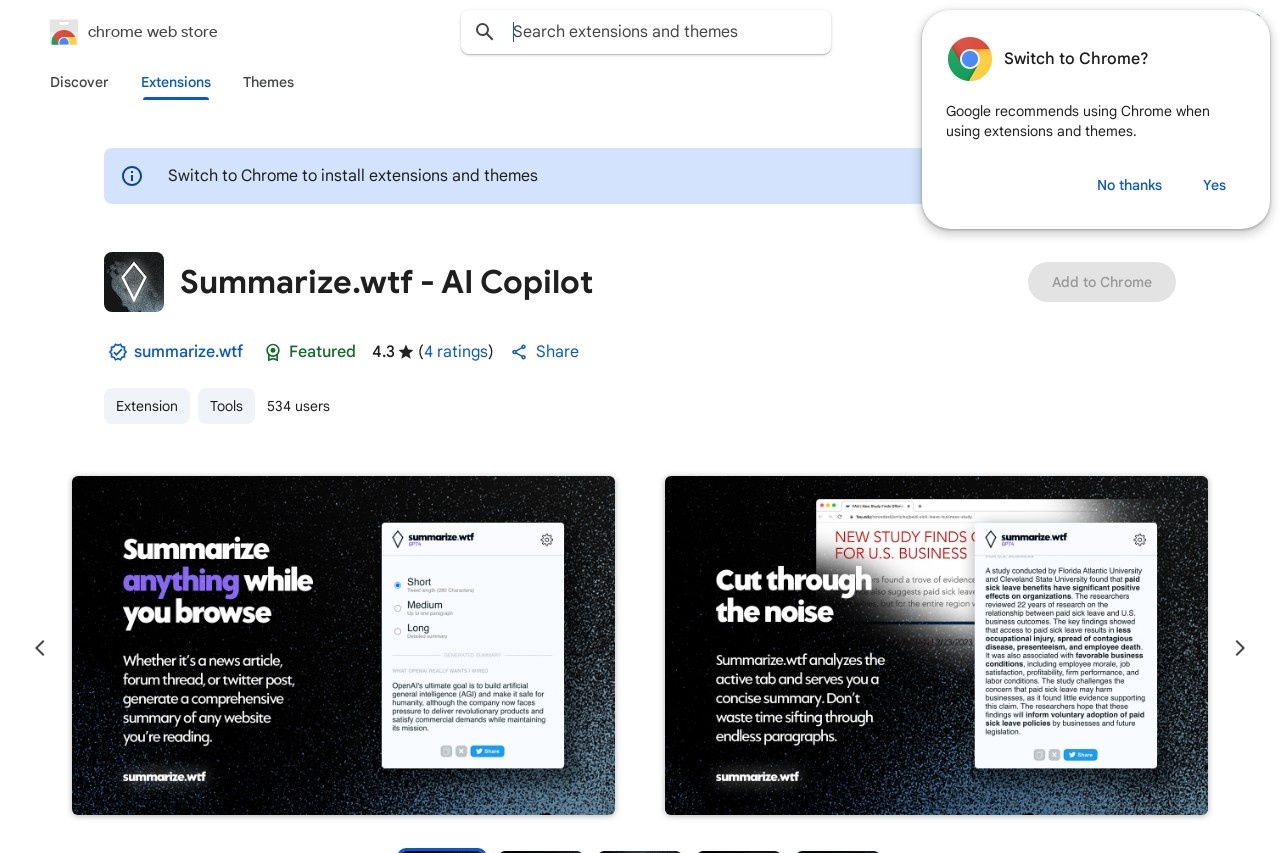Click the '534 users' text
The image size is (1280, 853).
(298, 406)
